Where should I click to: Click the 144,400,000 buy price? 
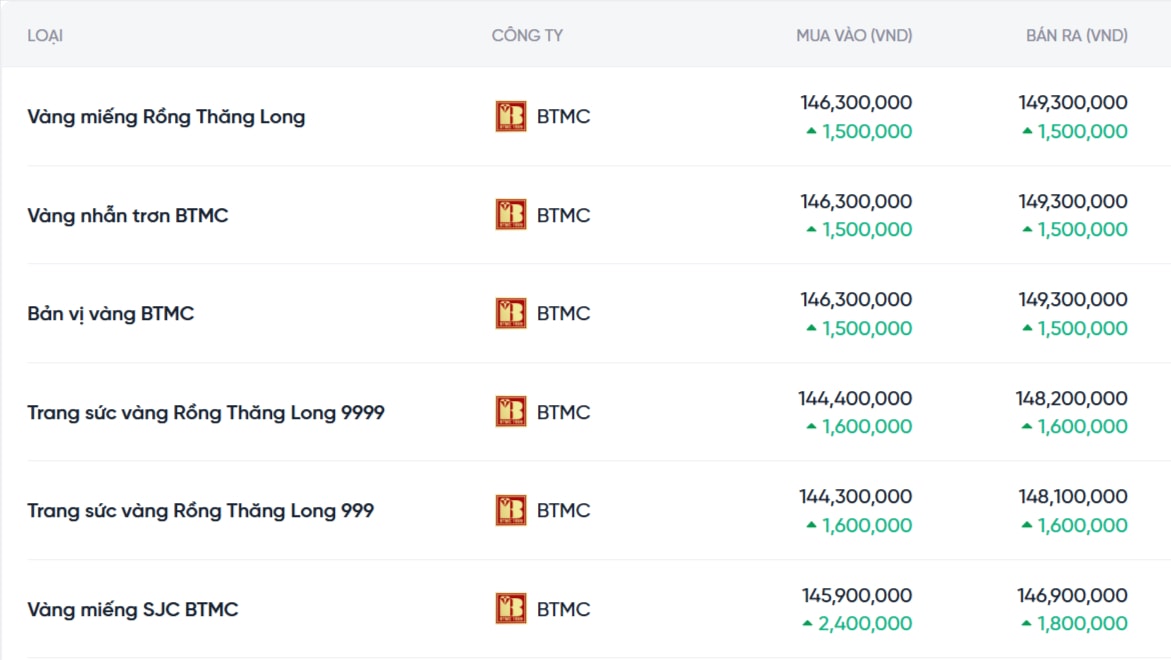point(855,398)
